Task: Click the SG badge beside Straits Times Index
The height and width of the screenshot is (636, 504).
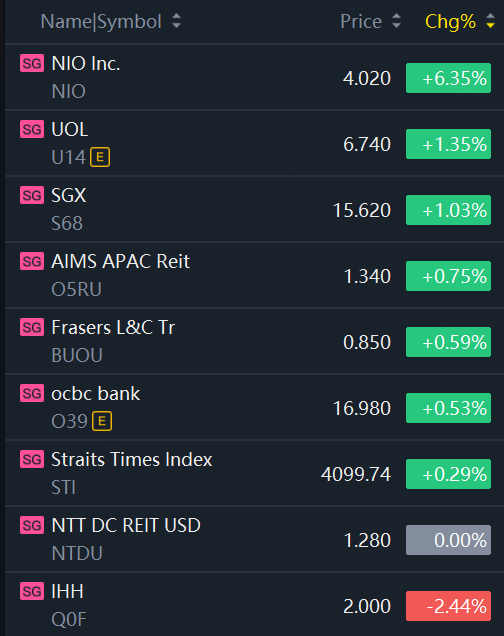Action: coord(32,460)
